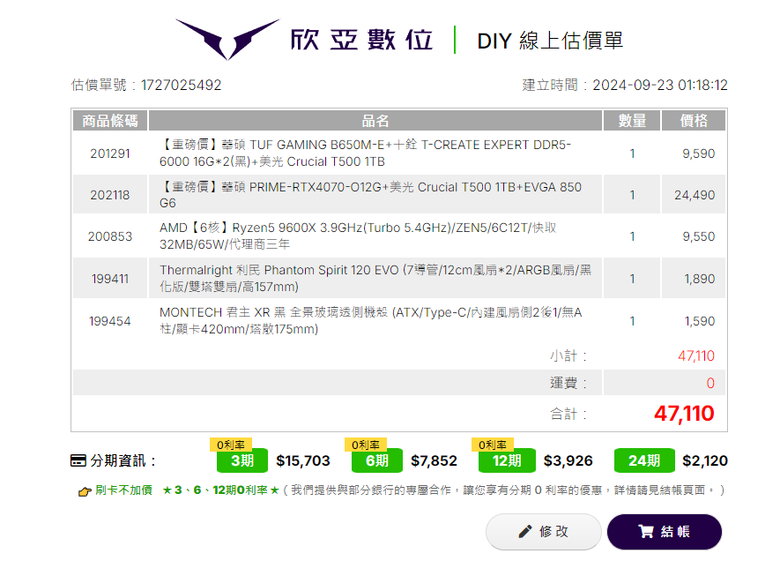Click the 0利率 tag above 6期
Screen dimensions: 780x576
[366, 445]
